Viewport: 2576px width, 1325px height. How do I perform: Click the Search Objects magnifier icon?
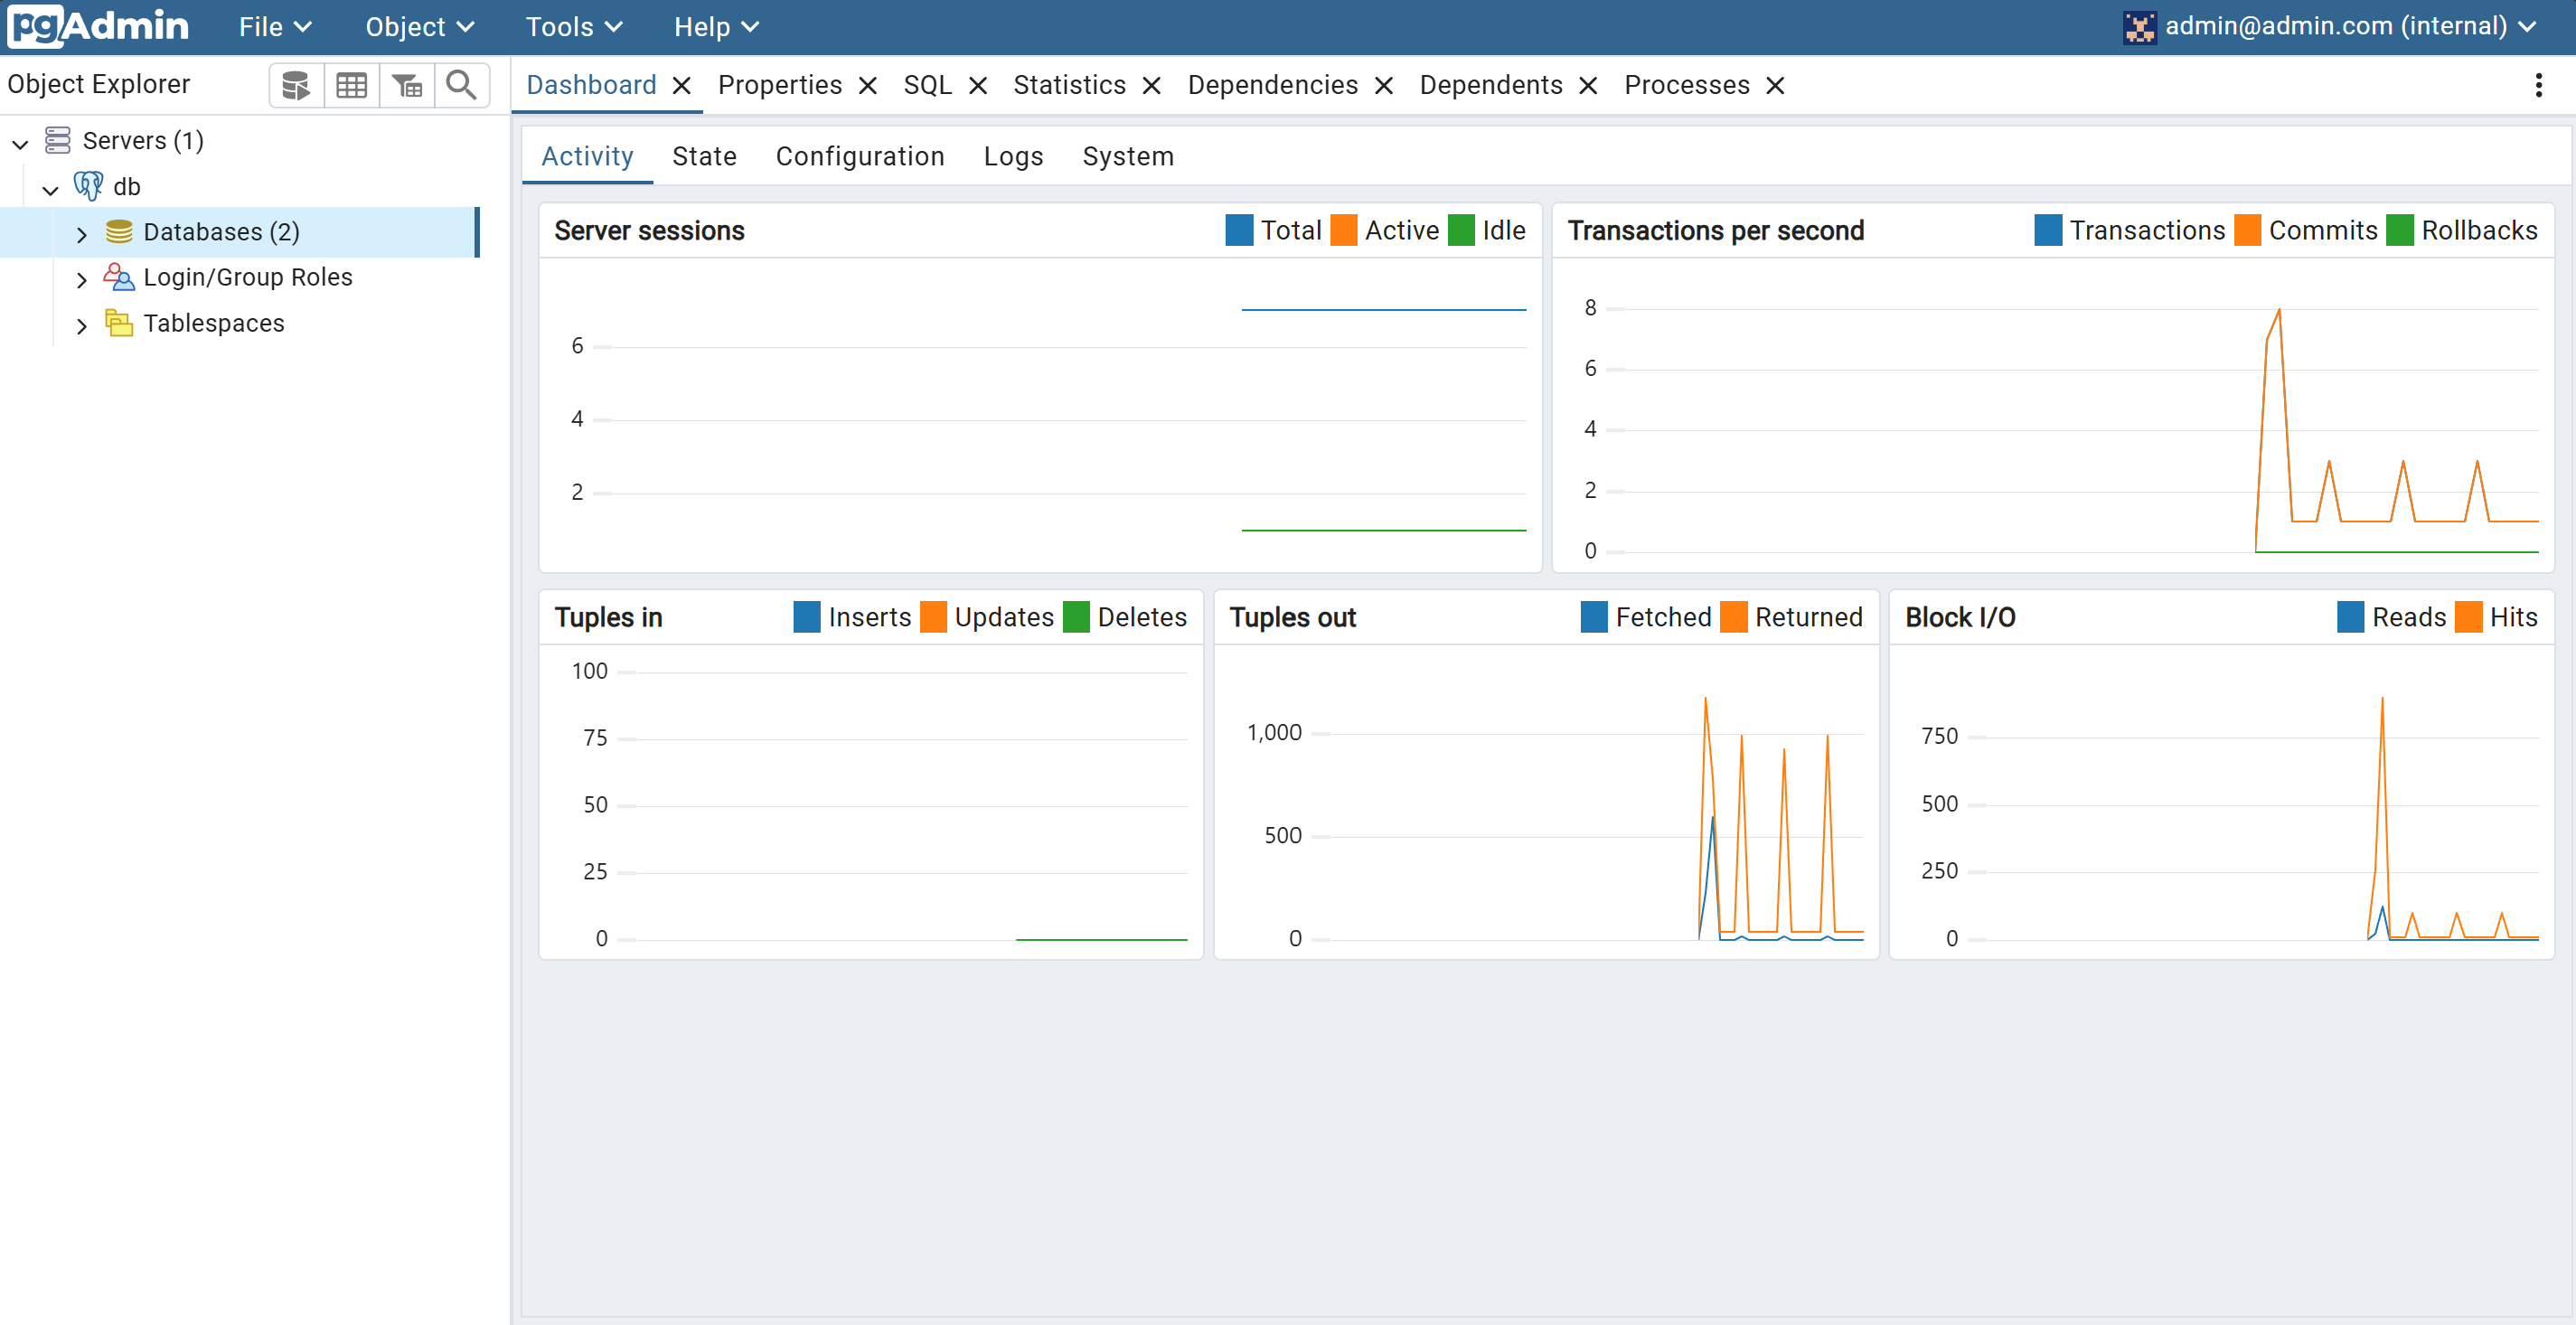point(461,85)
